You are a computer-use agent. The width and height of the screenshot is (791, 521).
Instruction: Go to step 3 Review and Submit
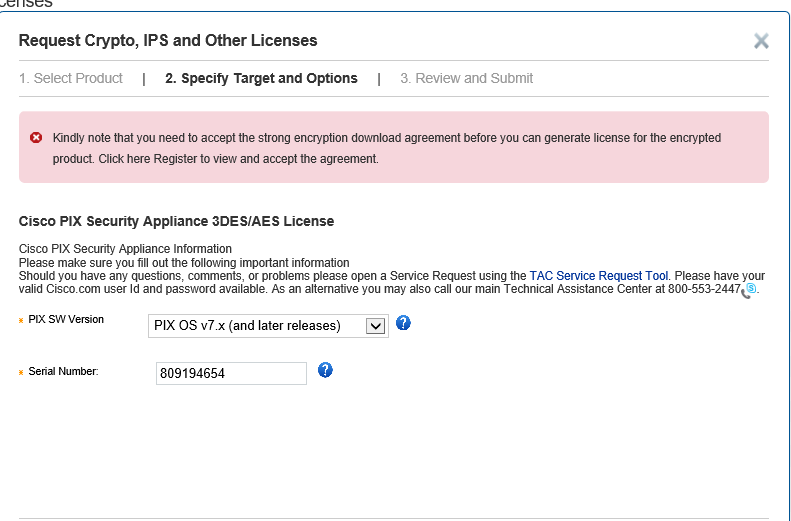(467, 78)
